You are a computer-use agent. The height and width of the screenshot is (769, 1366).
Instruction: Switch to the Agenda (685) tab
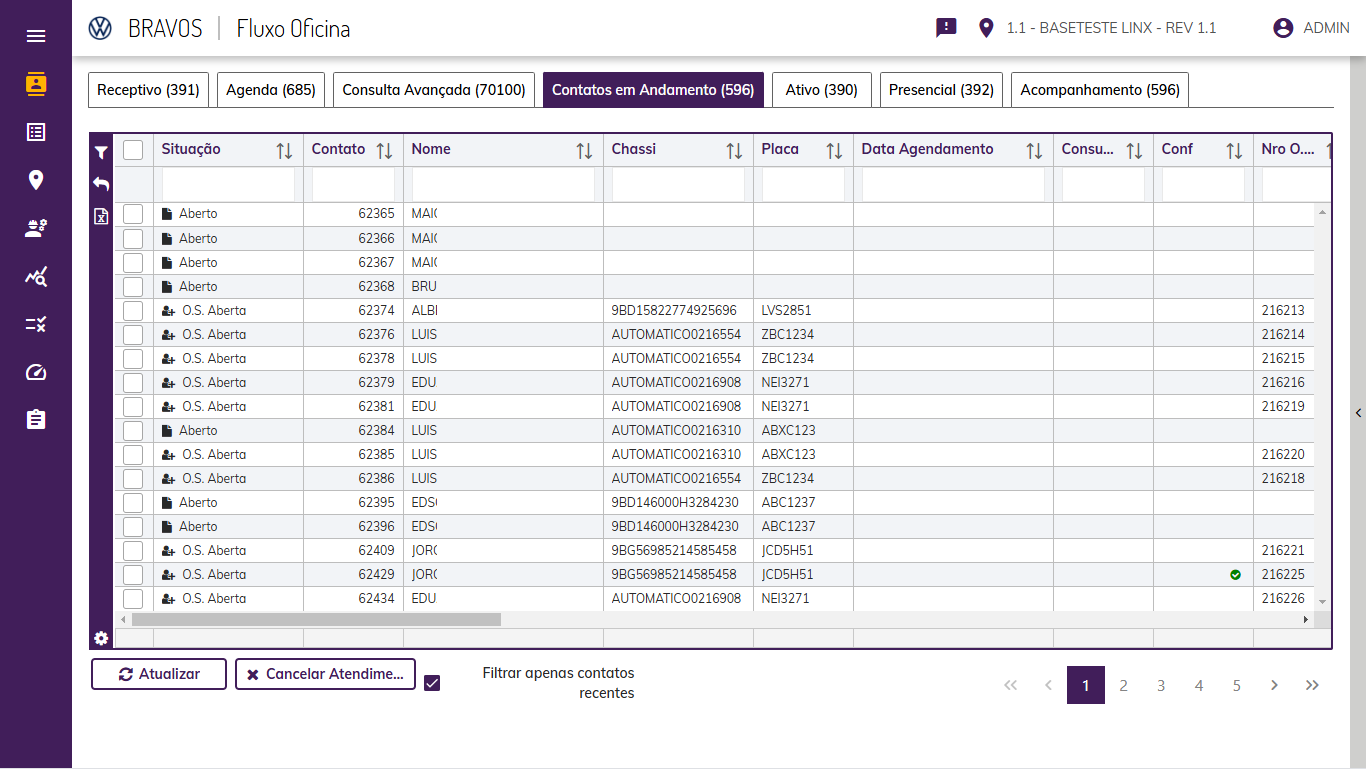pos(270,90)
